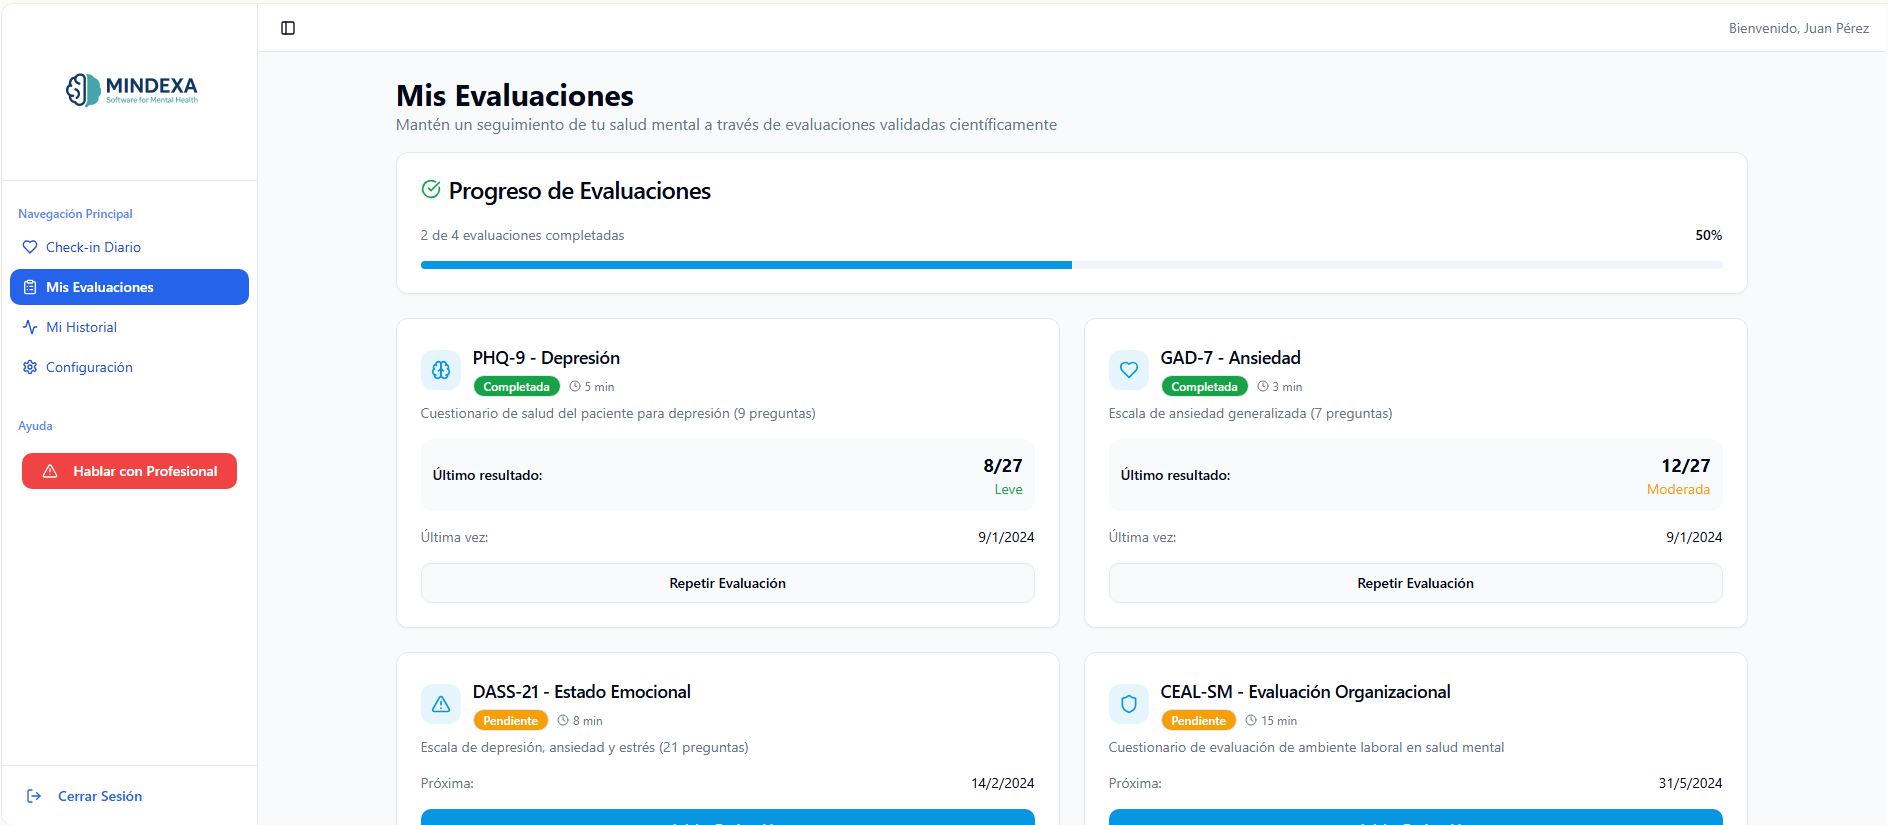
Task: Click the clock icon next to 15 min
Action: [1251, 720]
